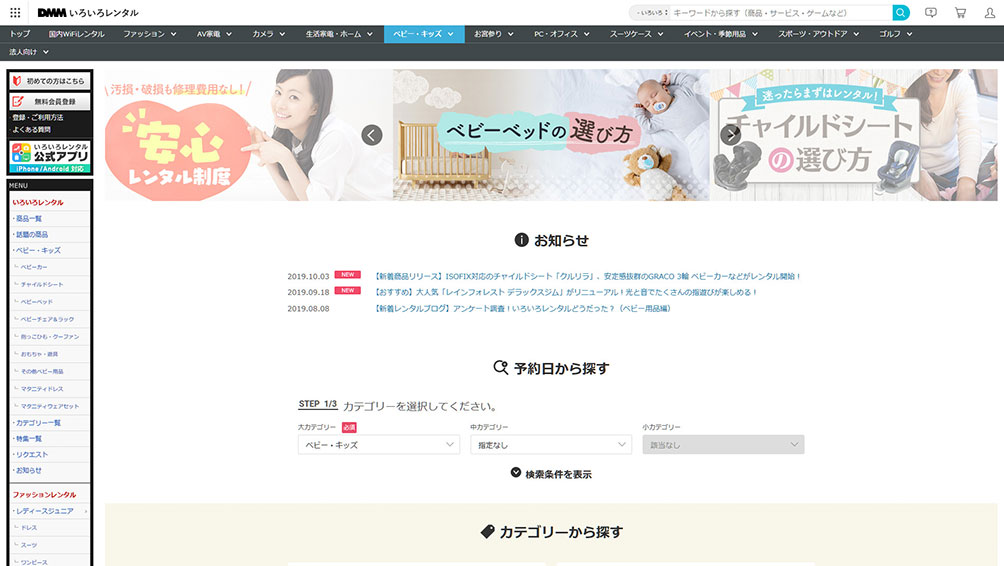Open the ゴルフ nav menu
The height and width of the screenshot is (566, 1004).
pyautogui.click(x=896, y=34)
